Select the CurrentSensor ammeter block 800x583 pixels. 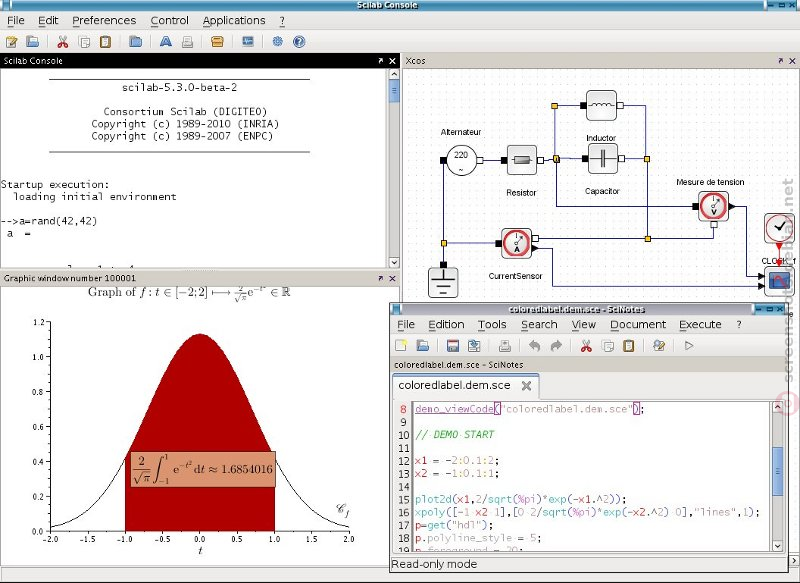coord(516,243)
